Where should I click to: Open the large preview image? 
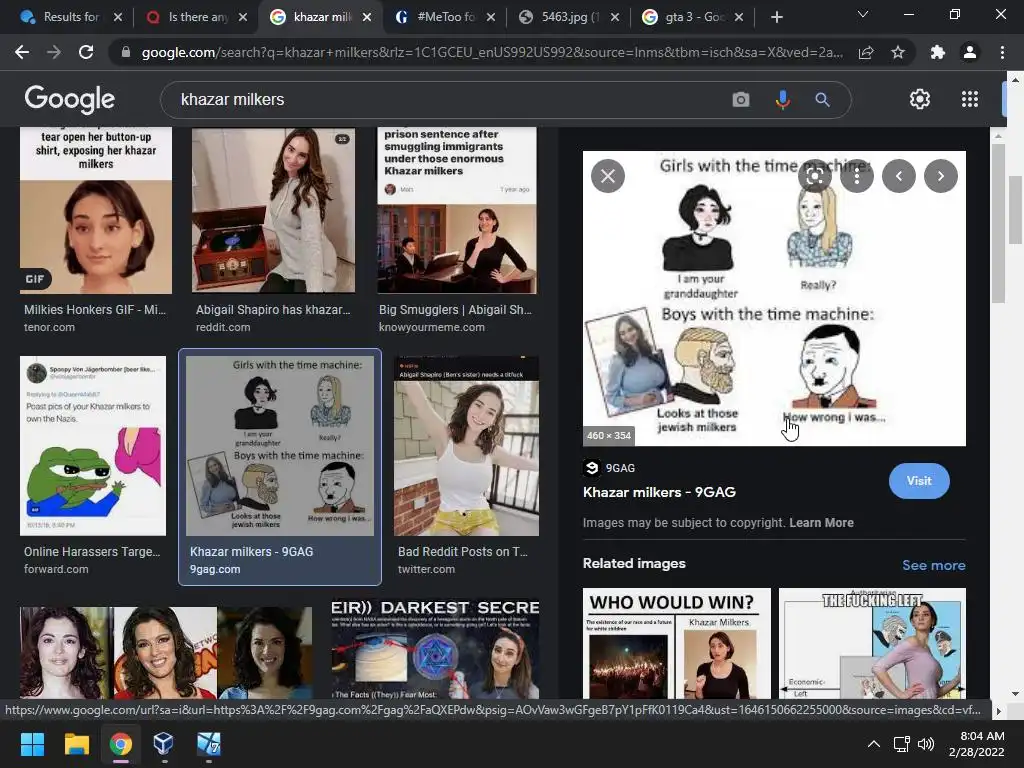774,298
